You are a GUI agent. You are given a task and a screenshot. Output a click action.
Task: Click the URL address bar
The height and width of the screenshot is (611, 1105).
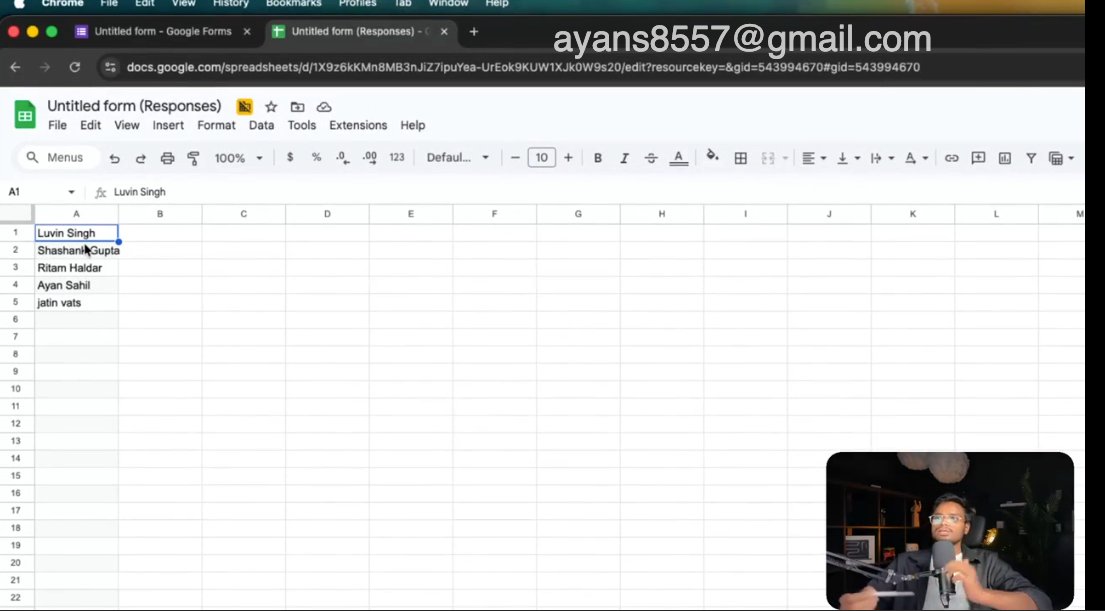[x=523, y=68]
